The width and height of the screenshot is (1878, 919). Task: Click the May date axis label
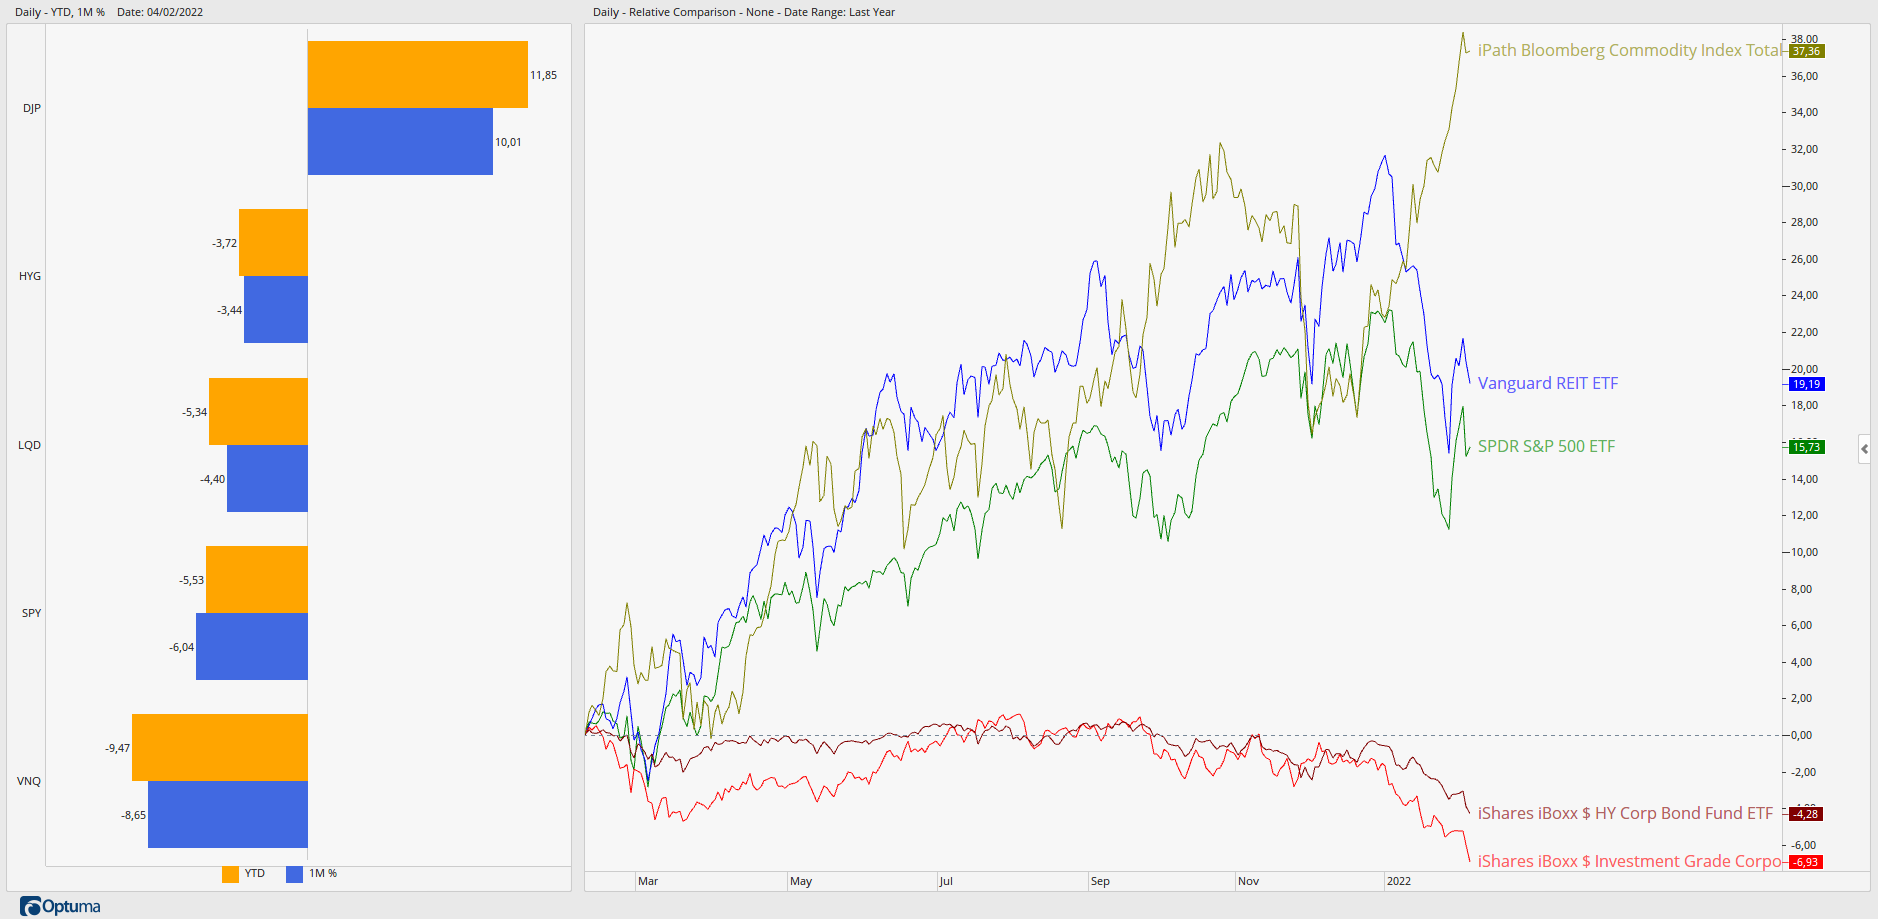point(801,881)
